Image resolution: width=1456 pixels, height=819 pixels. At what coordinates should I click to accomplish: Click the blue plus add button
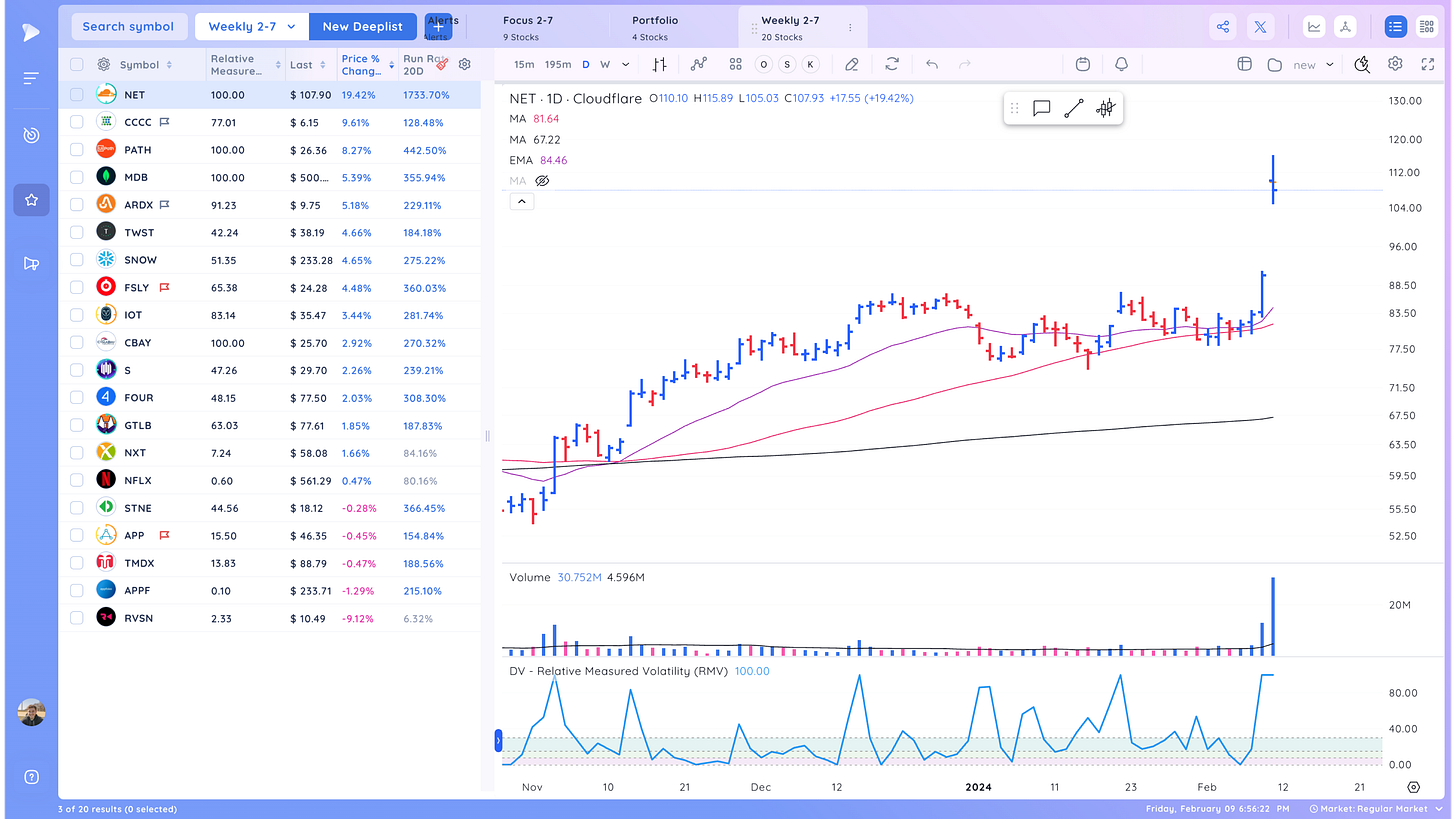point(438,27)
